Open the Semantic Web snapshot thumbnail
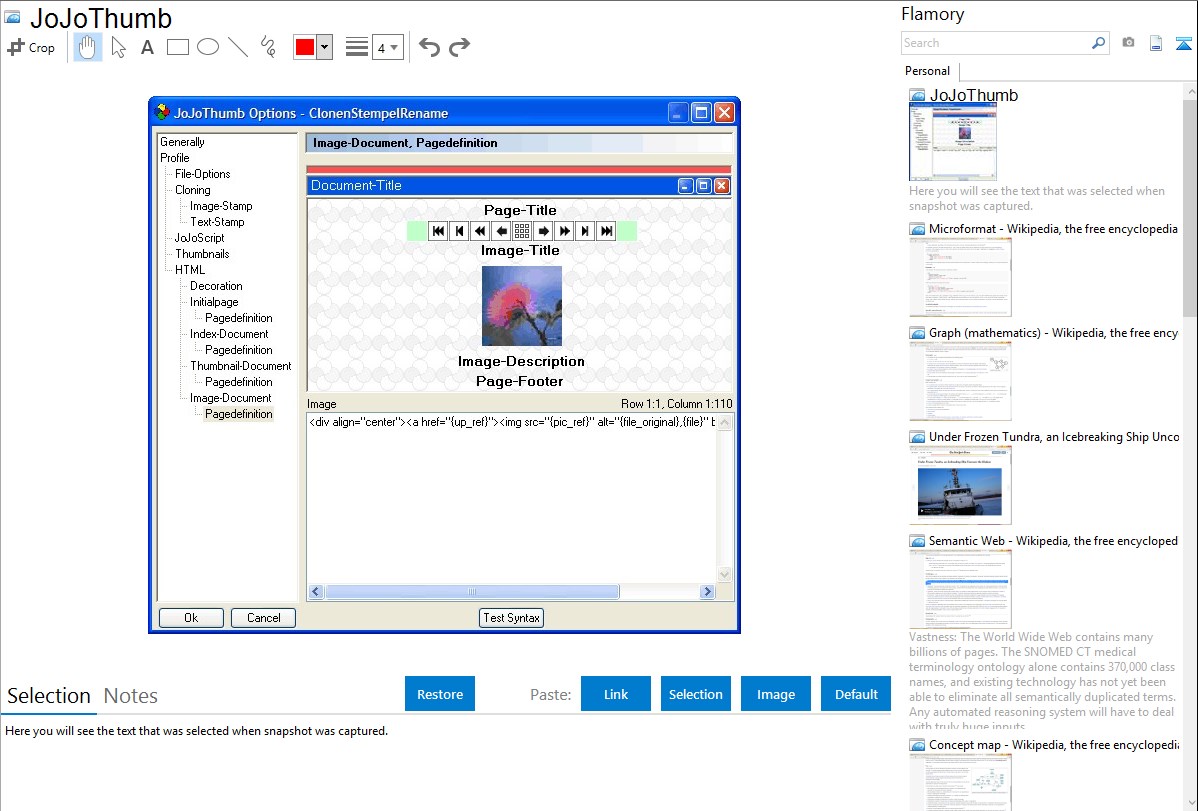 pos(960,589)
